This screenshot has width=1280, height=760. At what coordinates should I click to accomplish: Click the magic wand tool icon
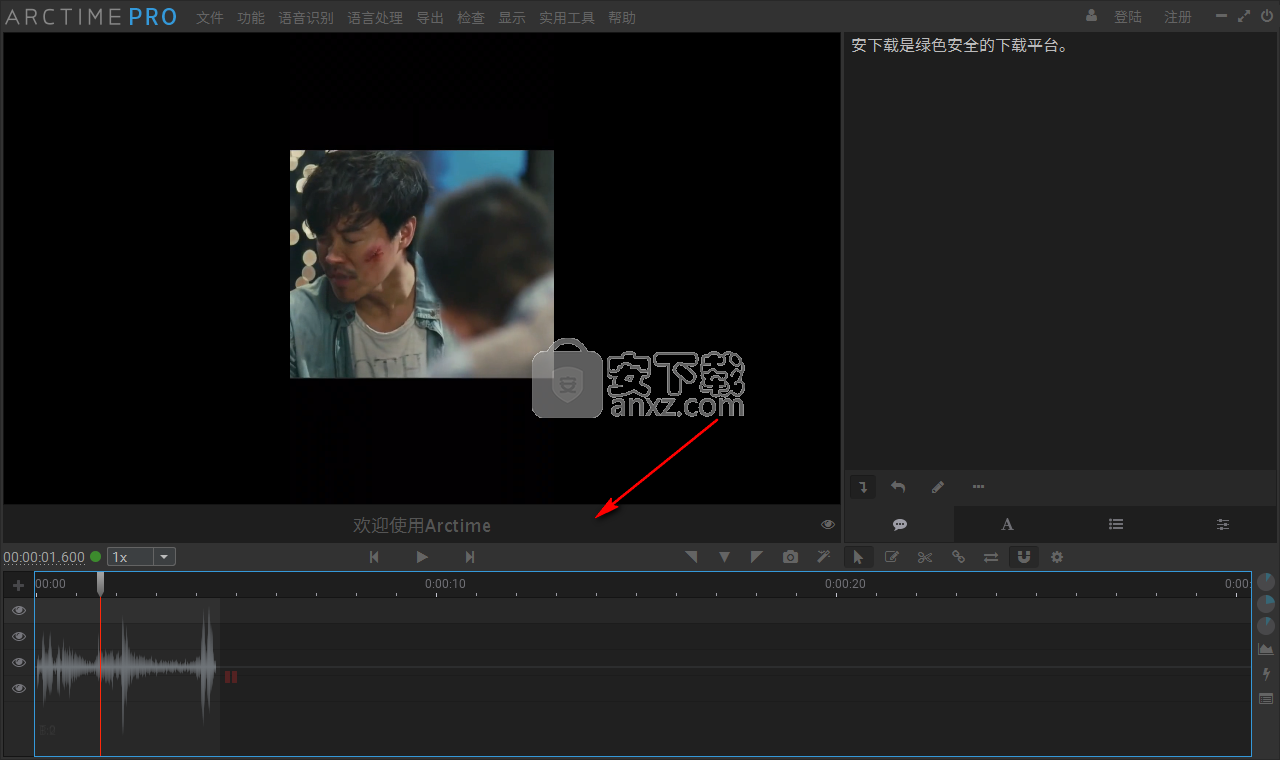tap(824, 557)
